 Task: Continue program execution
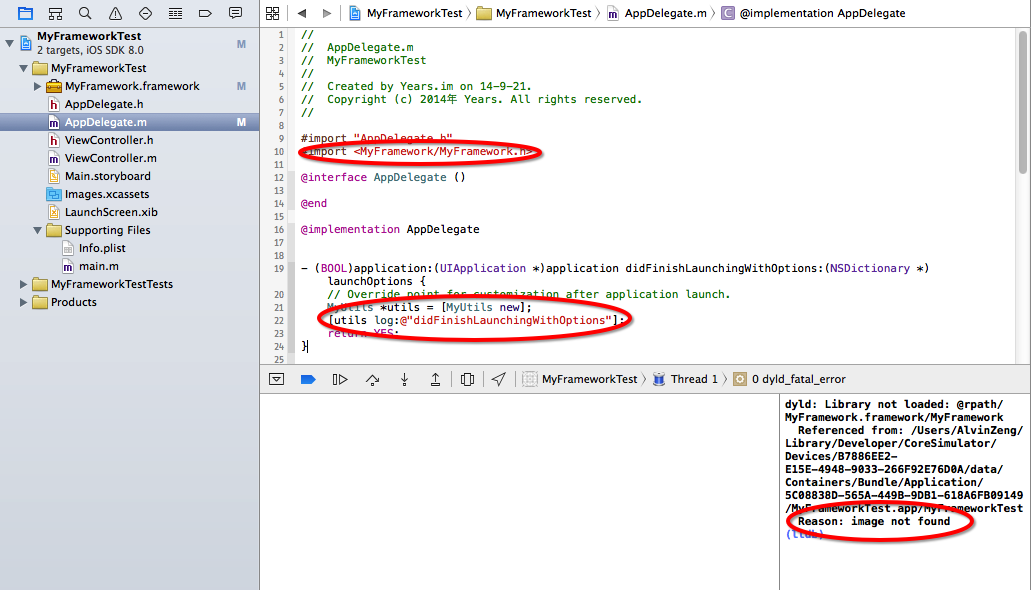pos(340,380)
